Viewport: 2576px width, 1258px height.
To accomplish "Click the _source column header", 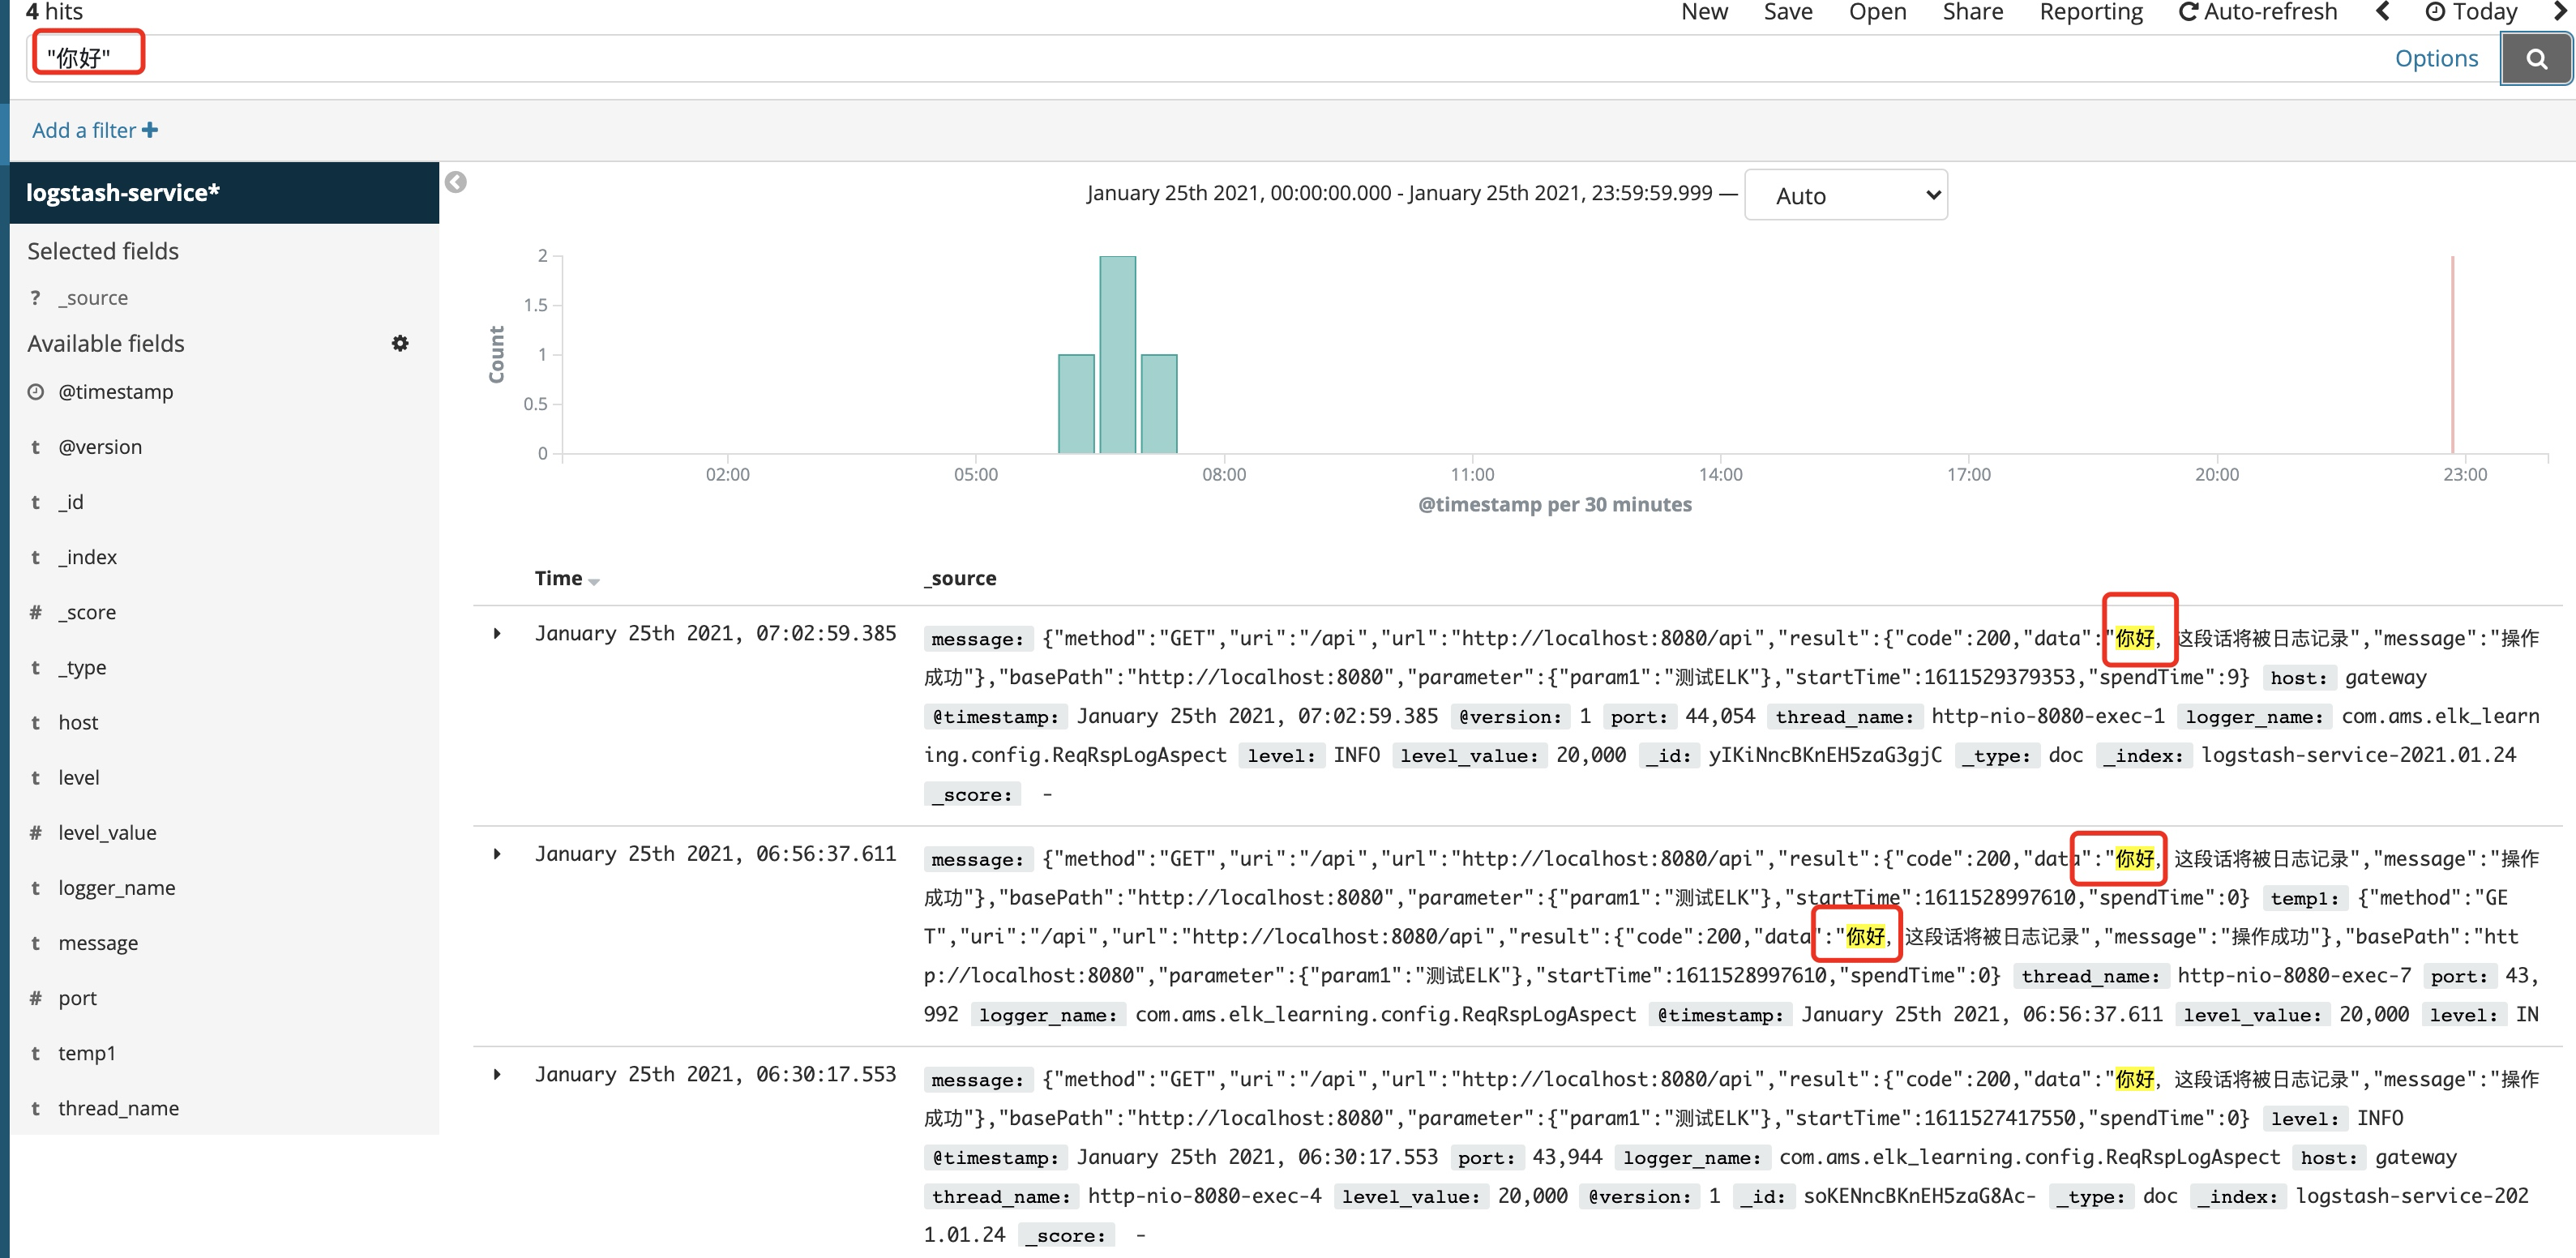I will (x=960, y=578).
